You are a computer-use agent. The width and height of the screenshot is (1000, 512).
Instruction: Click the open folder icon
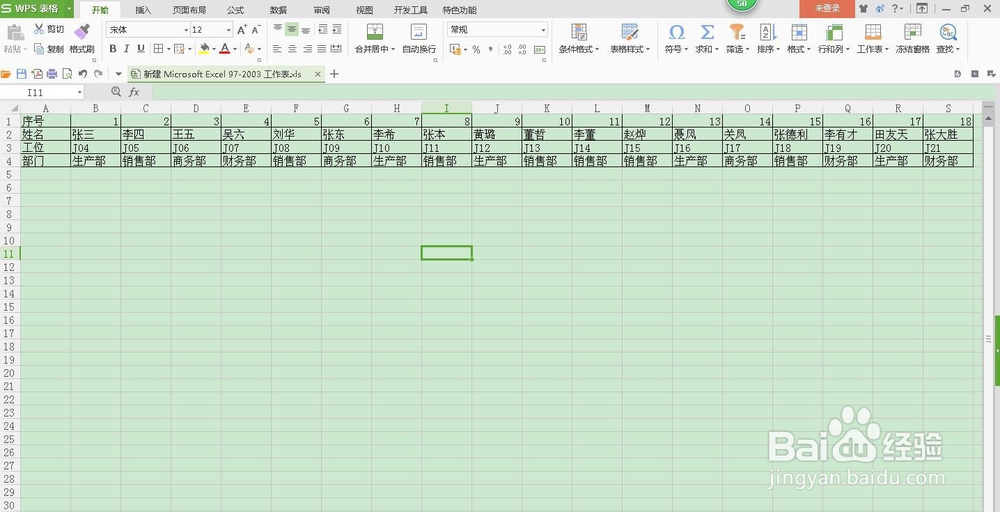click(6, 74)
